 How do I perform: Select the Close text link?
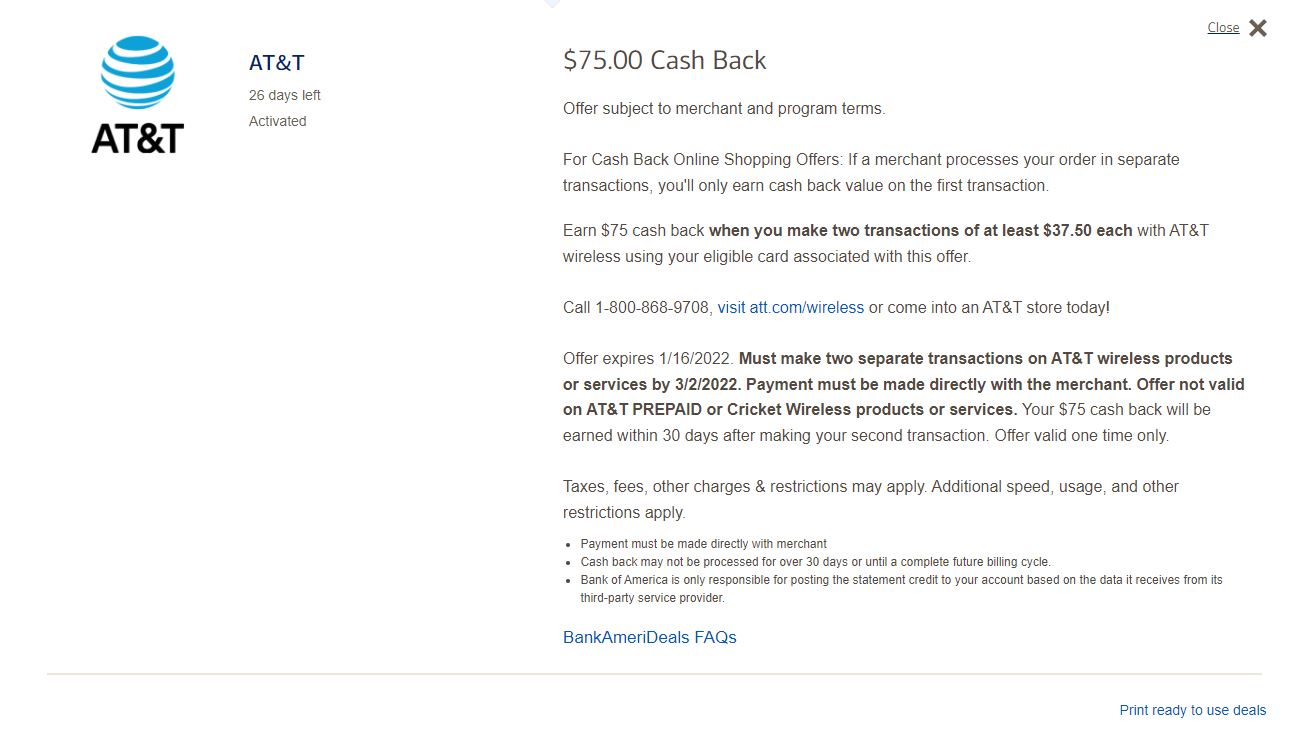click(1222, 28)
